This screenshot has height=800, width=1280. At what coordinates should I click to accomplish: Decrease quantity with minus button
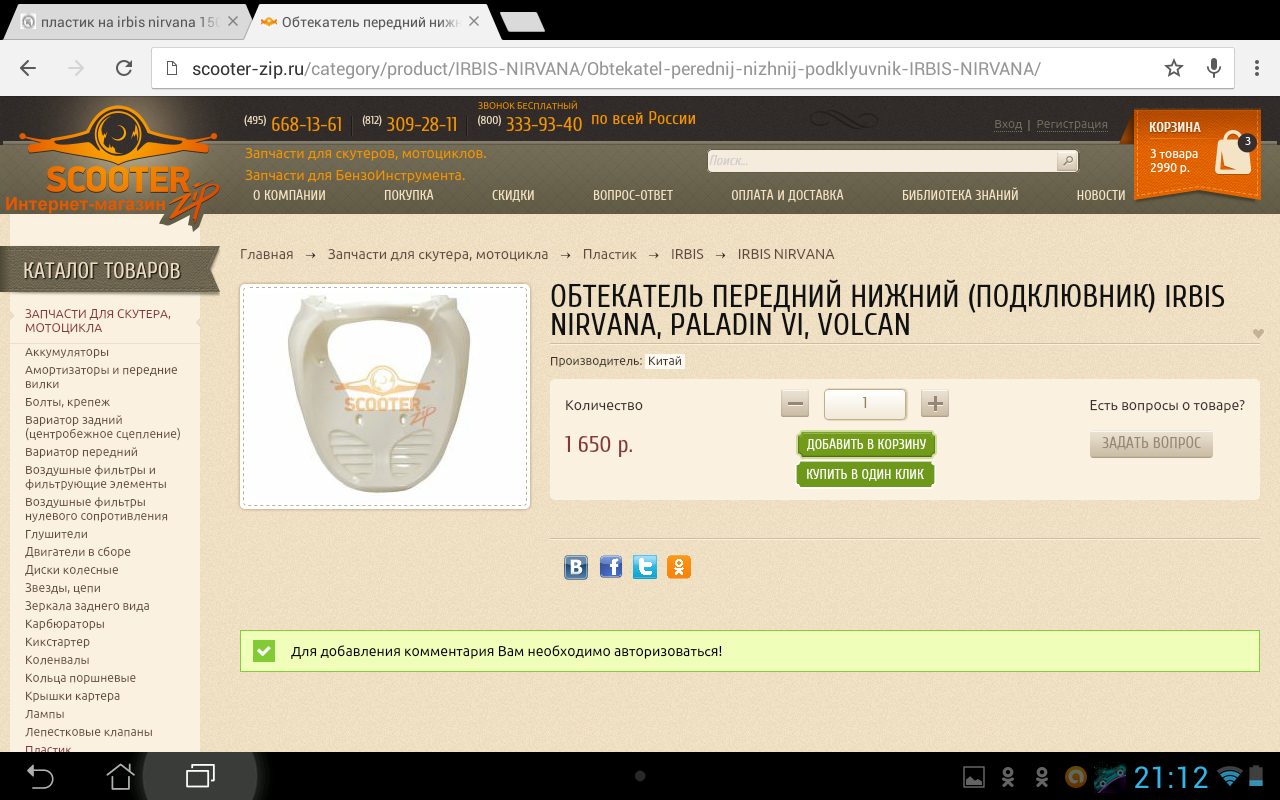pos(796,404)
